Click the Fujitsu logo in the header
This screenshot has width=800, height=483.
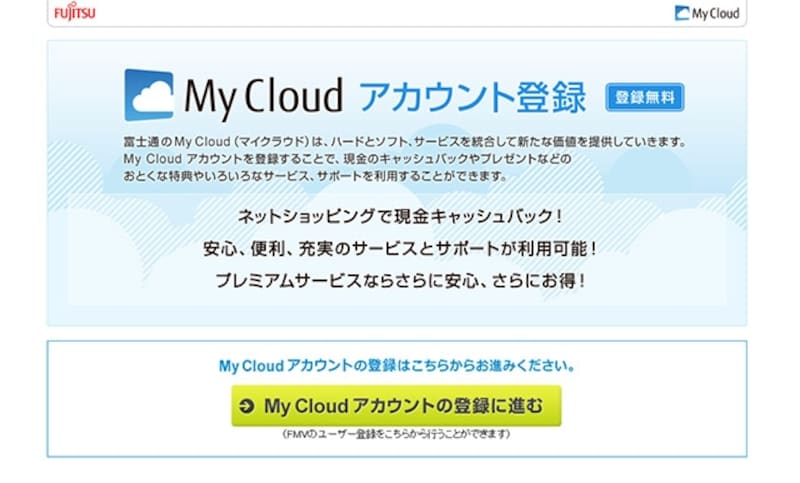point(75,14)
